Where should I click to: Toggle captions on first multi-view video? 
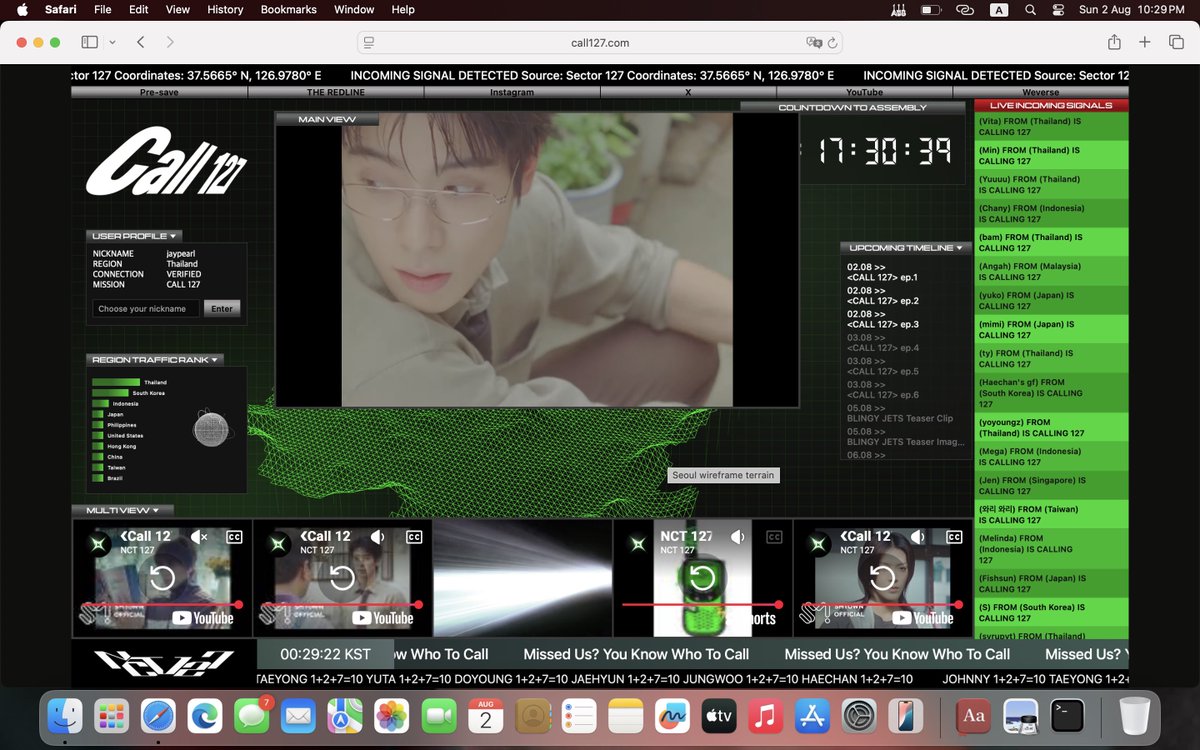click(235, 537)
